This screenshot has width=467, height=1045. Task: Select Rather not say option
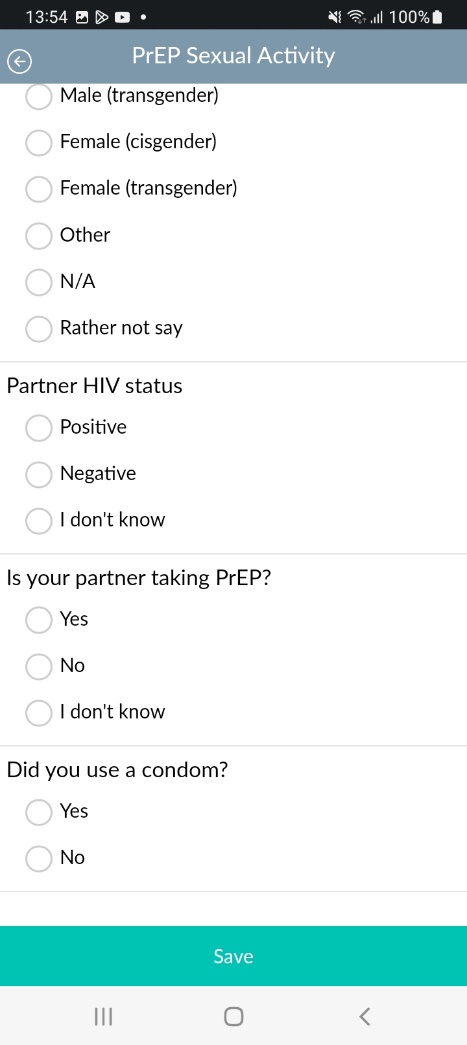point(39,329)
